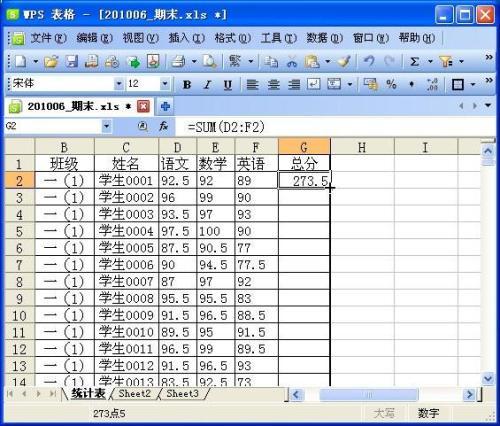Image resolution: width=500 pixels, height=426 pixels.
Task: Cut the selection with the scissors icon
Action: click(x=292, y=62)
